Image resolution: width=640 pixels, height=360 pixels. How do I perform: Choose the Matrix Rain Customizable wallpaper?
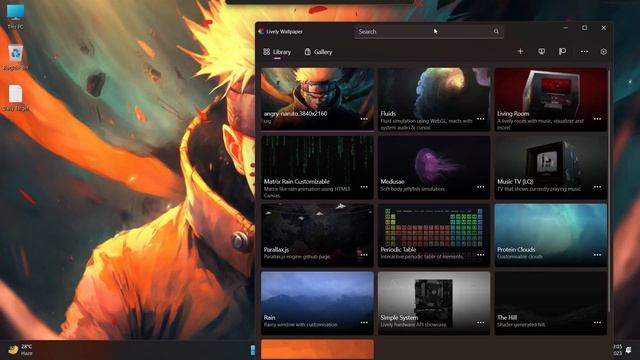(317, 167)
